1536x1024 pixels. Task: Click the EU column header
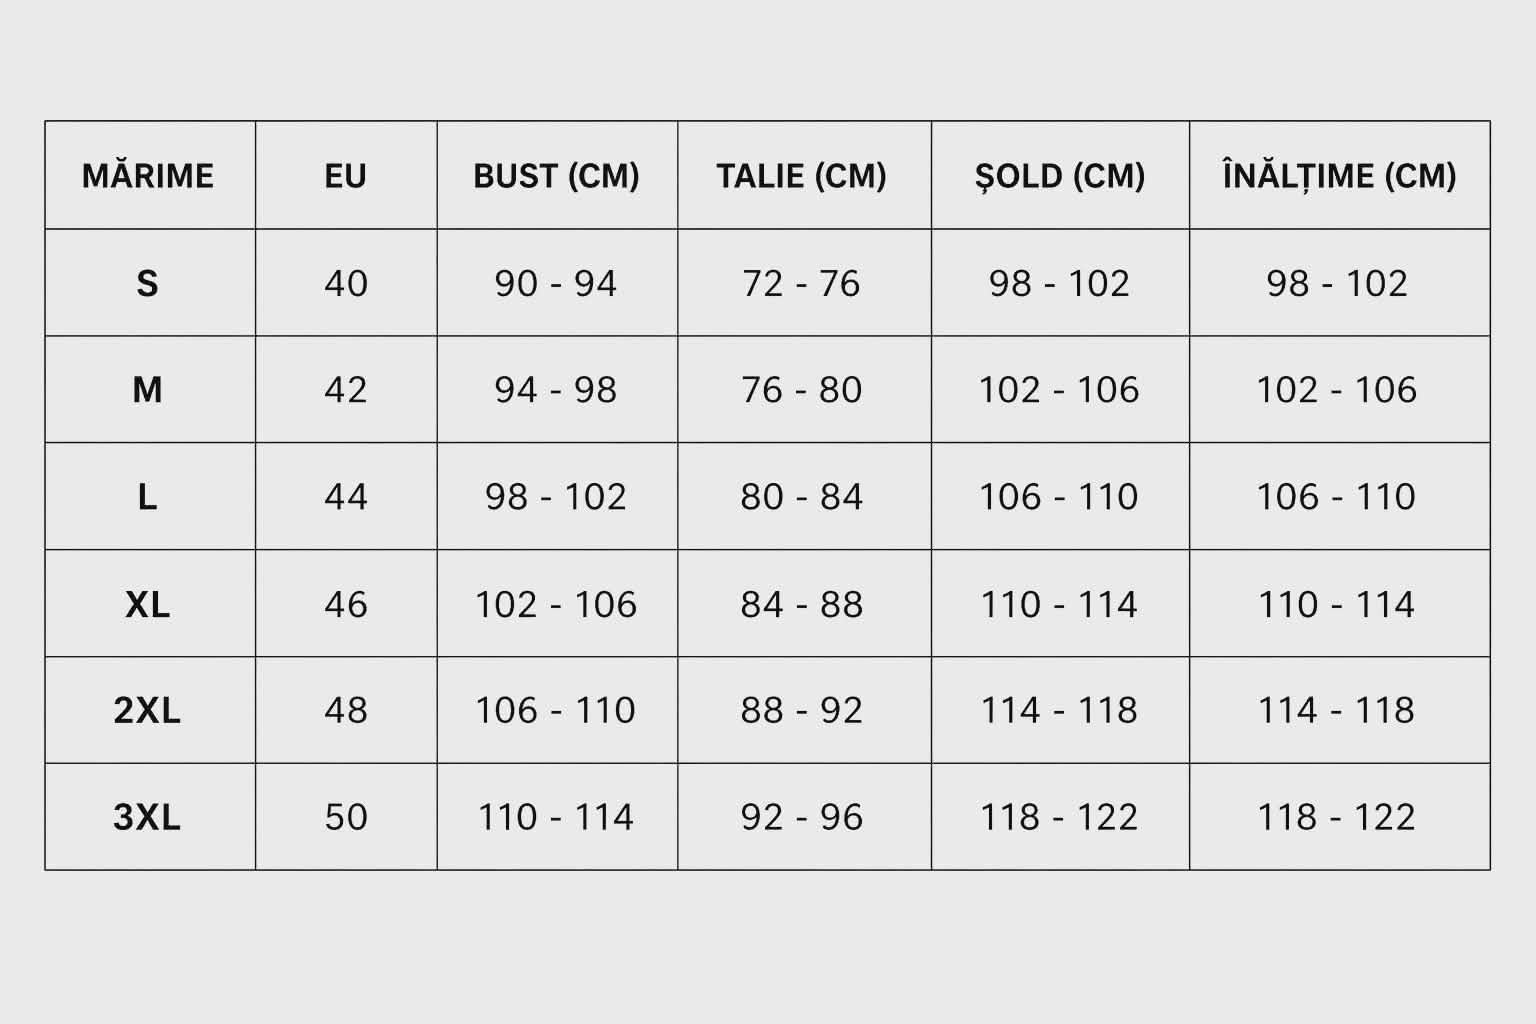coord(346,176)
